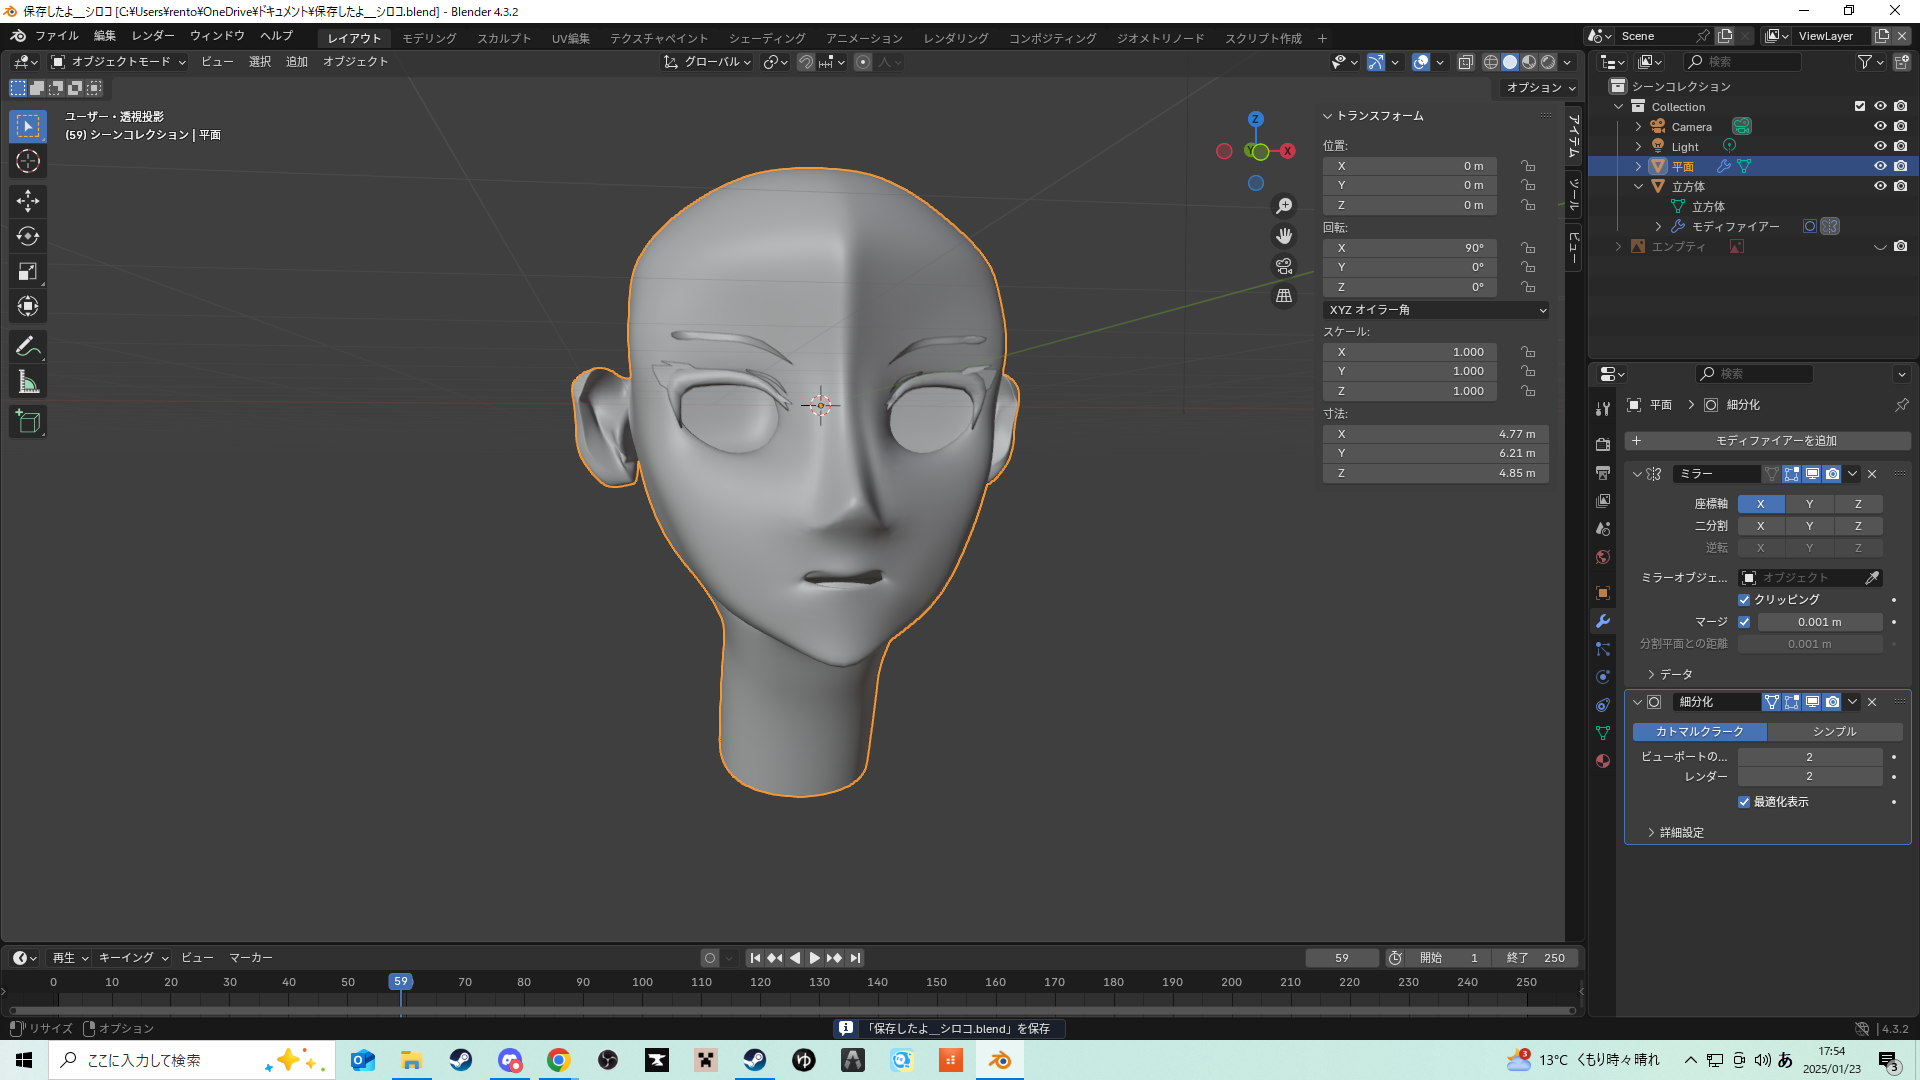Select the Annotate pencil tool
This screenshot has height=1080, width=1920.
(x=28, y=346)
